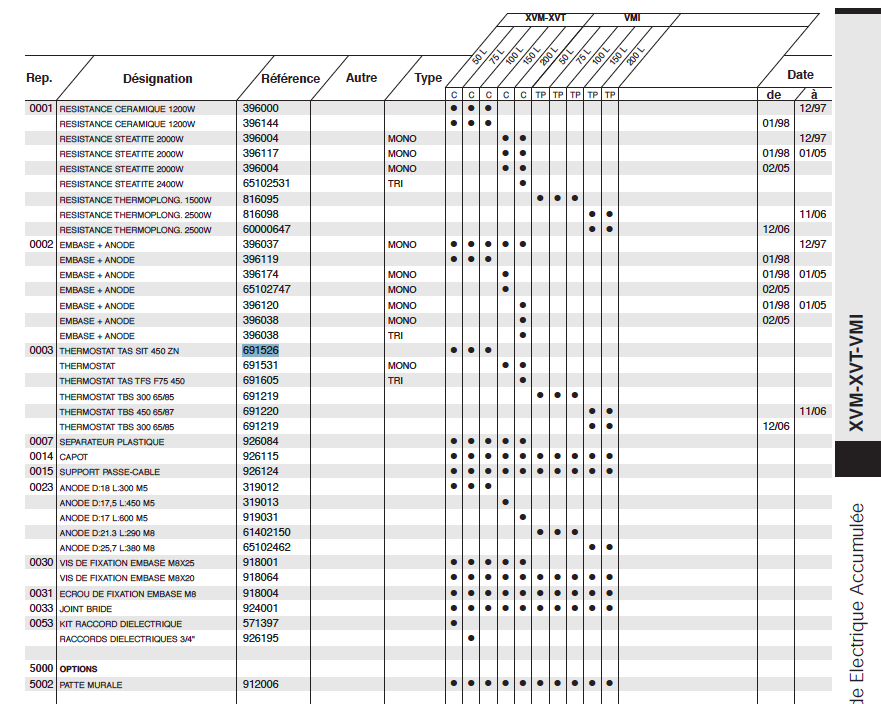Click "ANODE D:25,7 L:380 M8" designation
Screen dimensions: 881x704
tap(107, 548)
